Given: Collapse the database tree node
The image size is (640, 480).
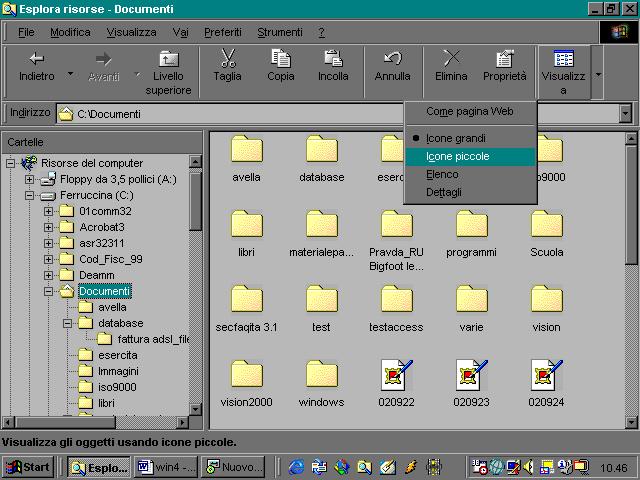Looking at the screenshot, I should [68, 324].
